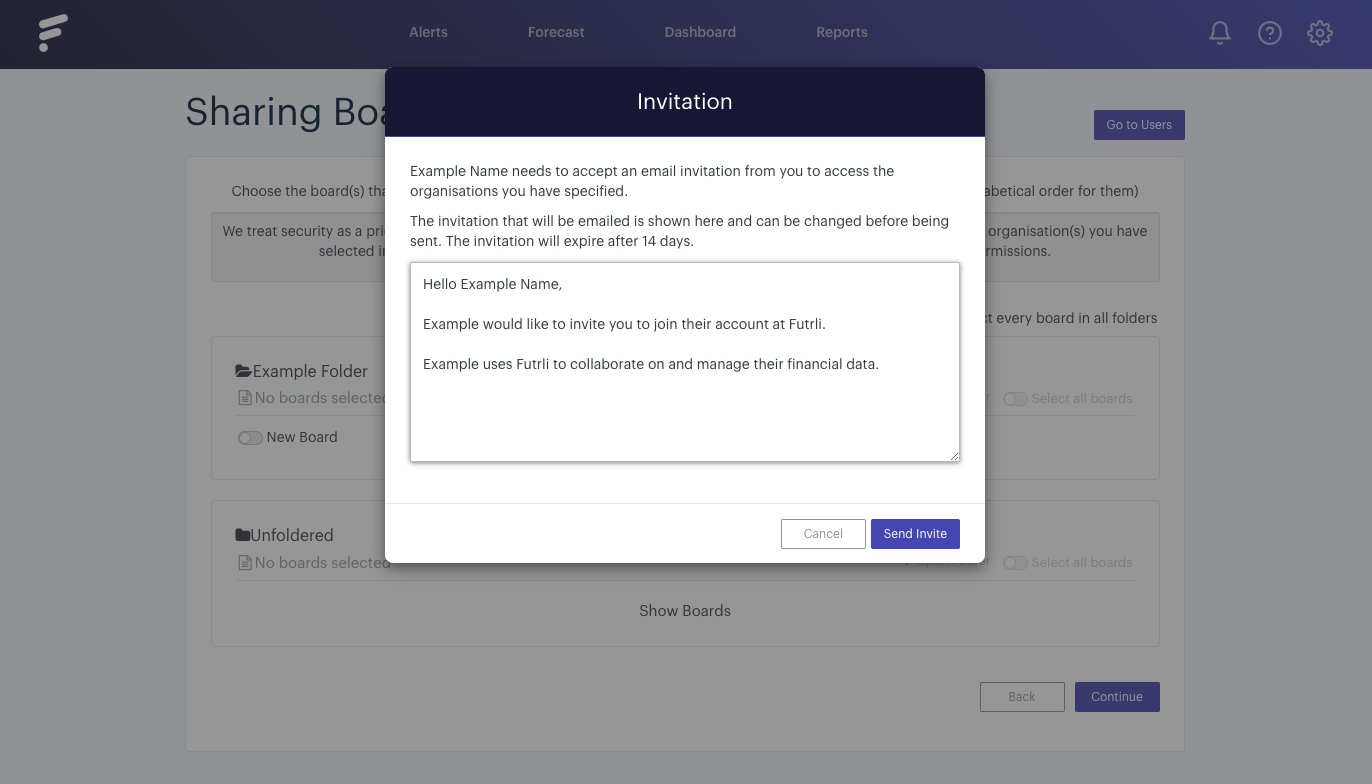The height and width of the screenshot is (784, 1372).
Task: Click the Example Folder open-folder icon
Action: [x=243, y=371]
